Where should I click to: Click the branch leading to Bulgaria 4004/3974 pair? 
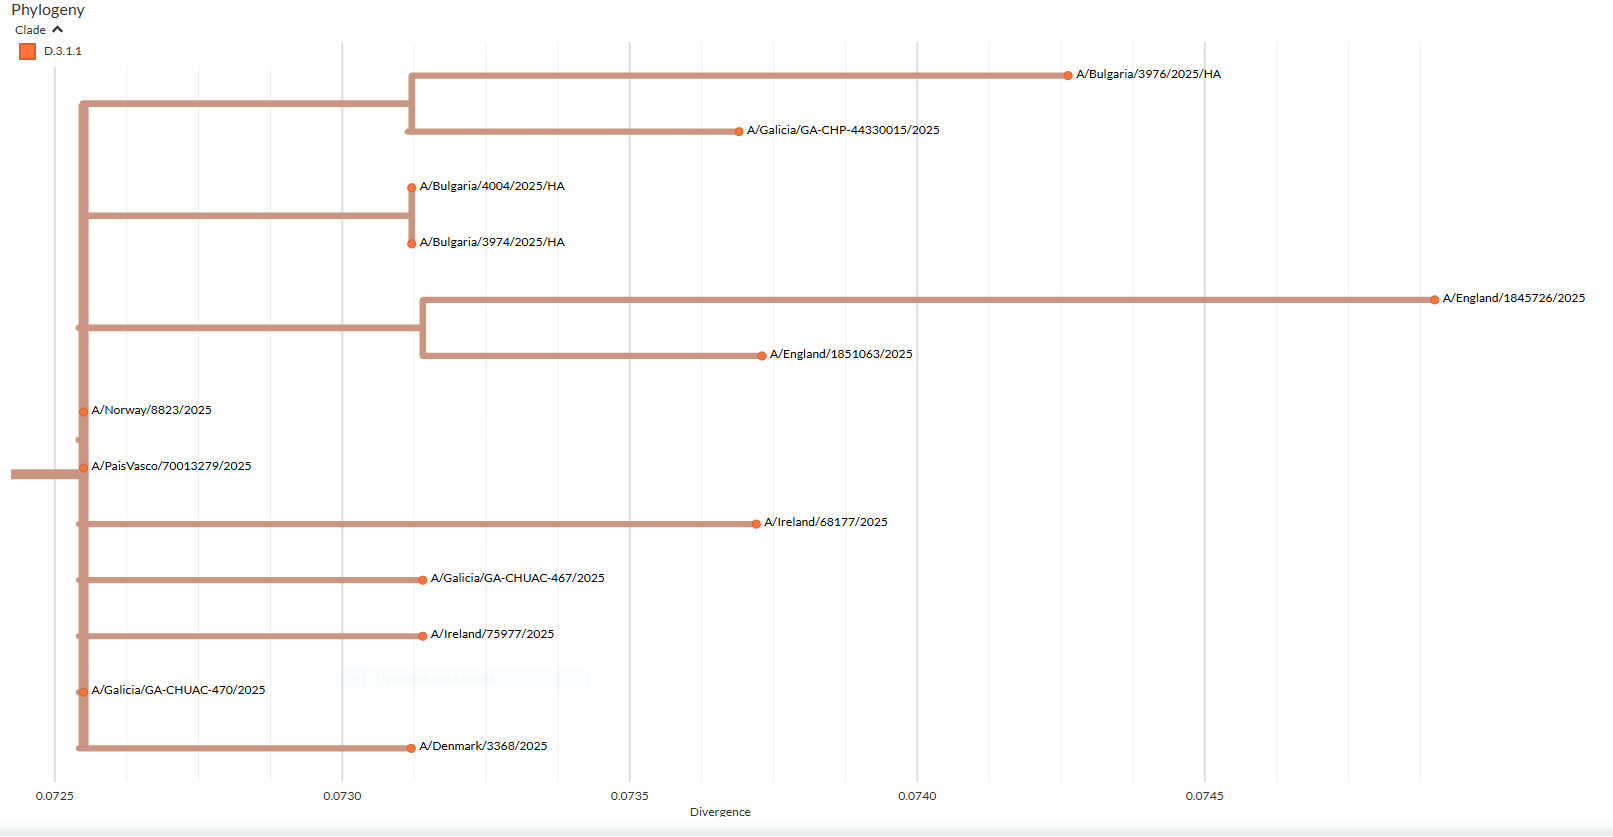pos(250,215)
